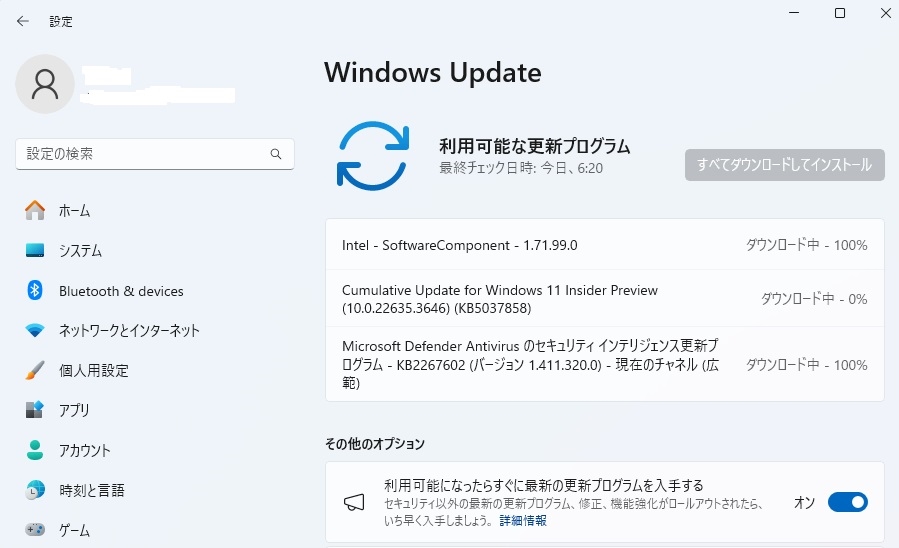Click the オン label beside the toggle
This screenshot has width=899, height=548.
(x=804, y=503)
